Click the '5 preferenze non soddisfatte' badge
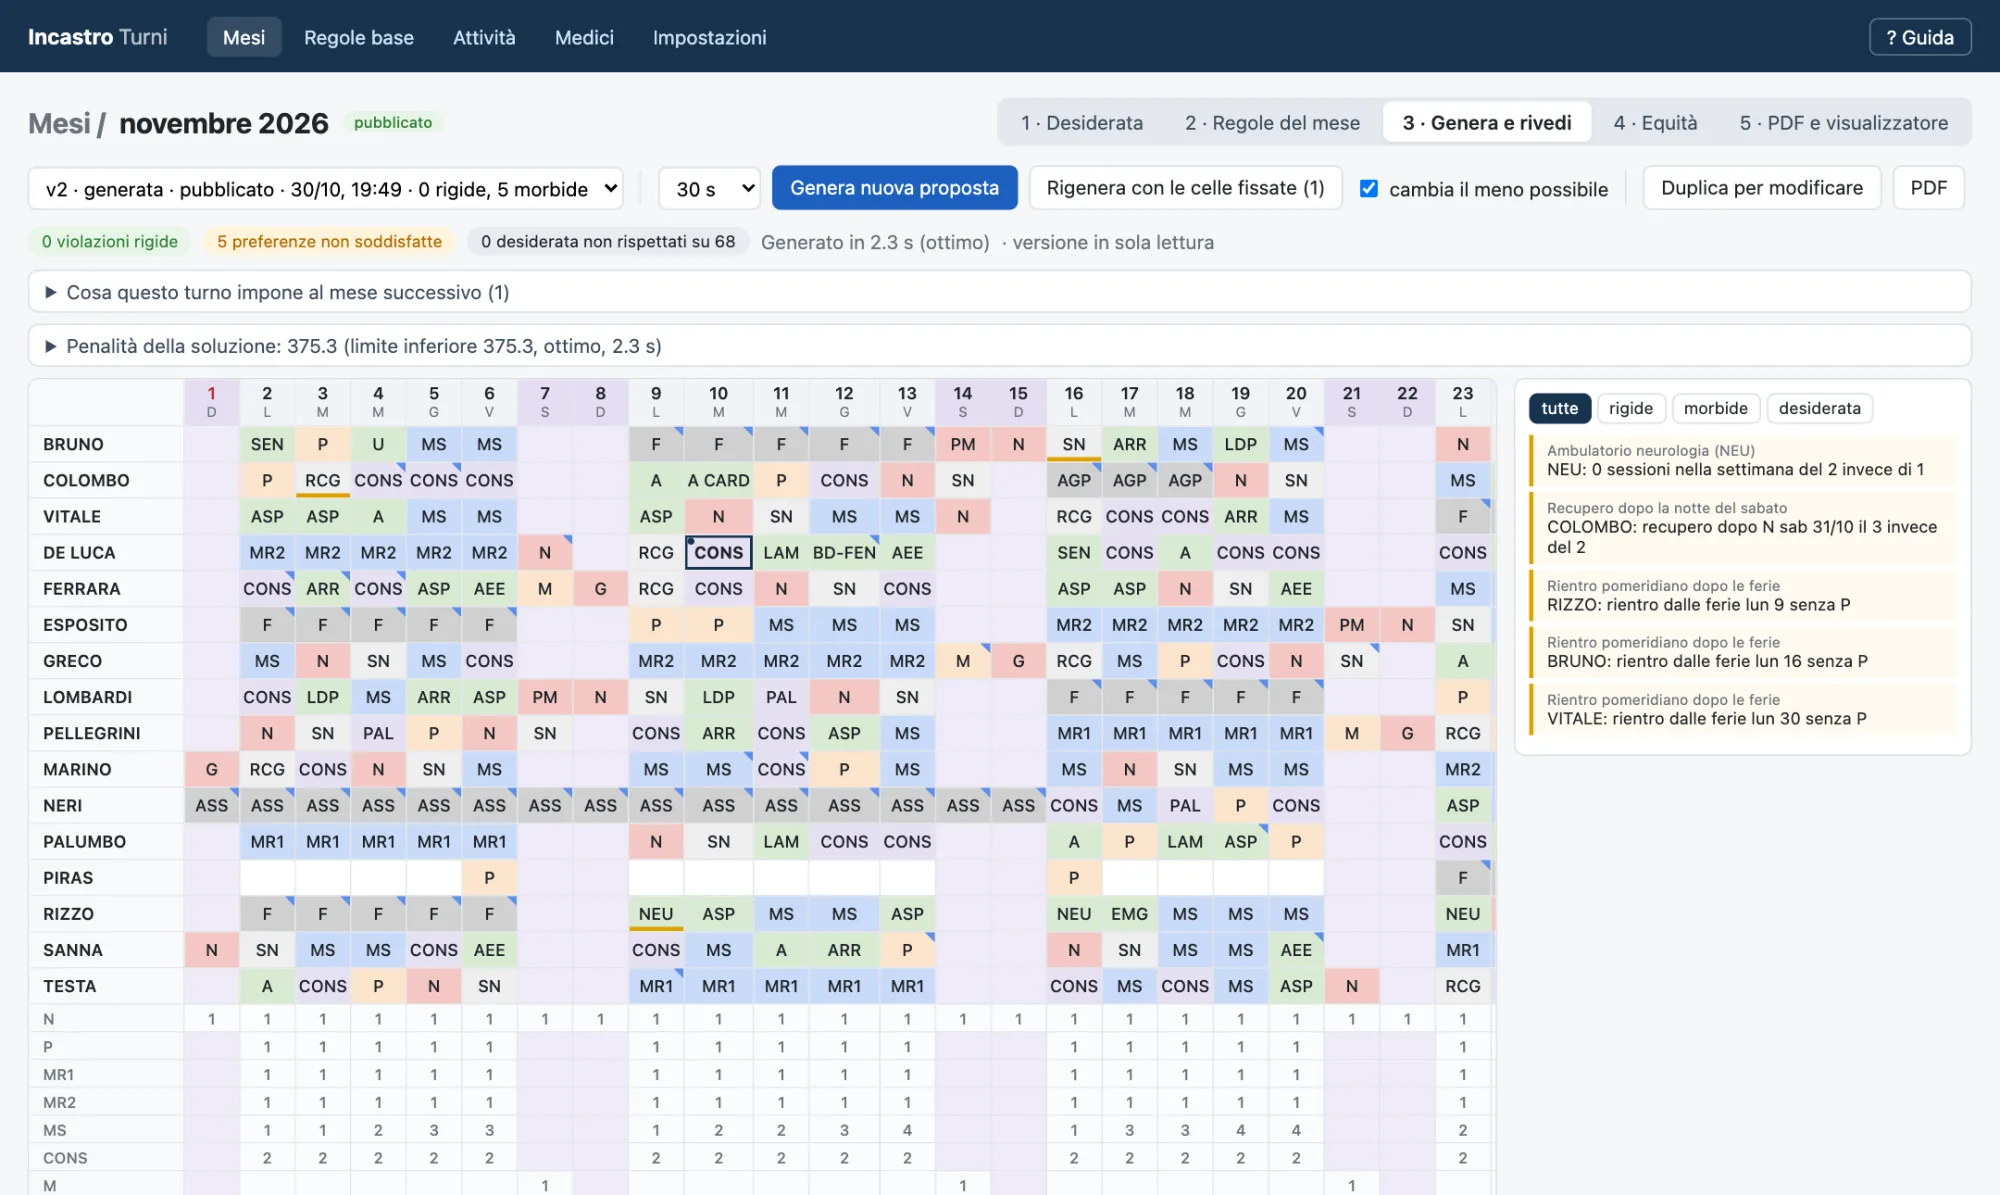The width and height of the screenshot is (2000, 1195). 329,241
